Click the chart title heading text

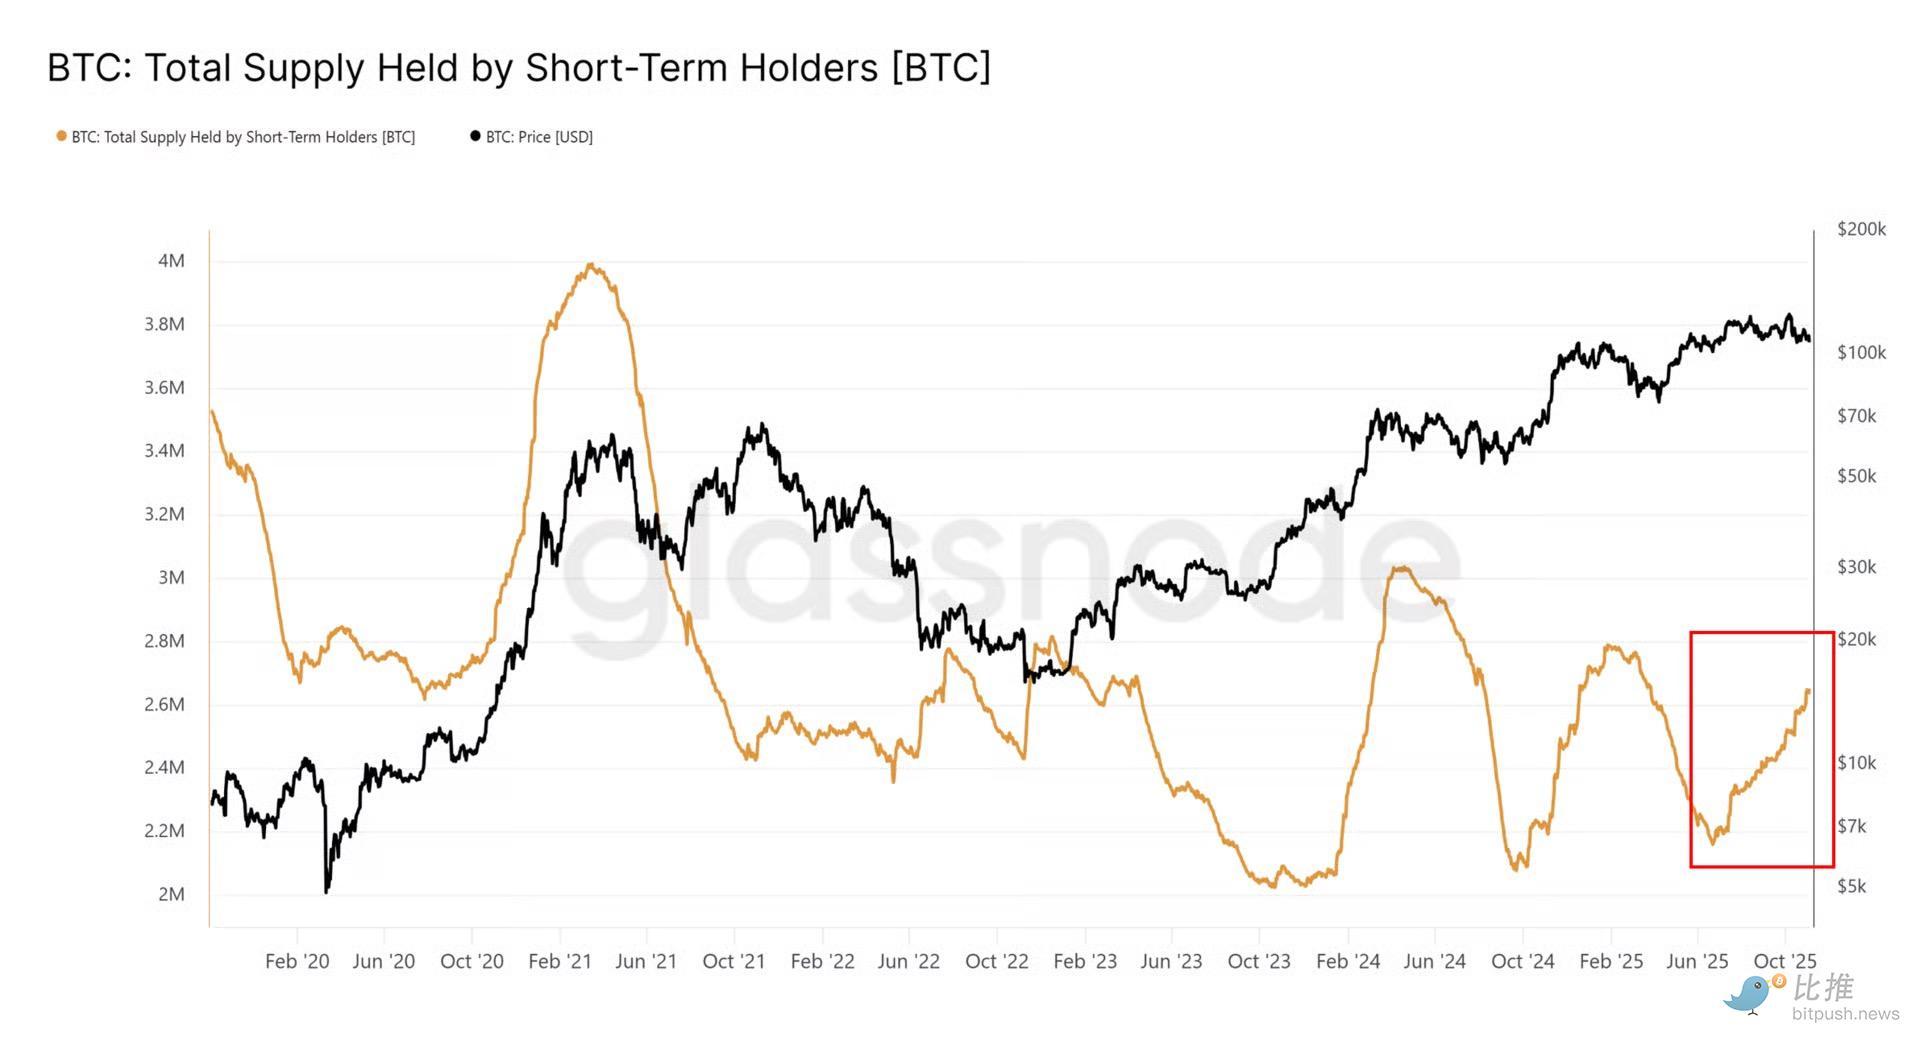[x=519, y=67]
